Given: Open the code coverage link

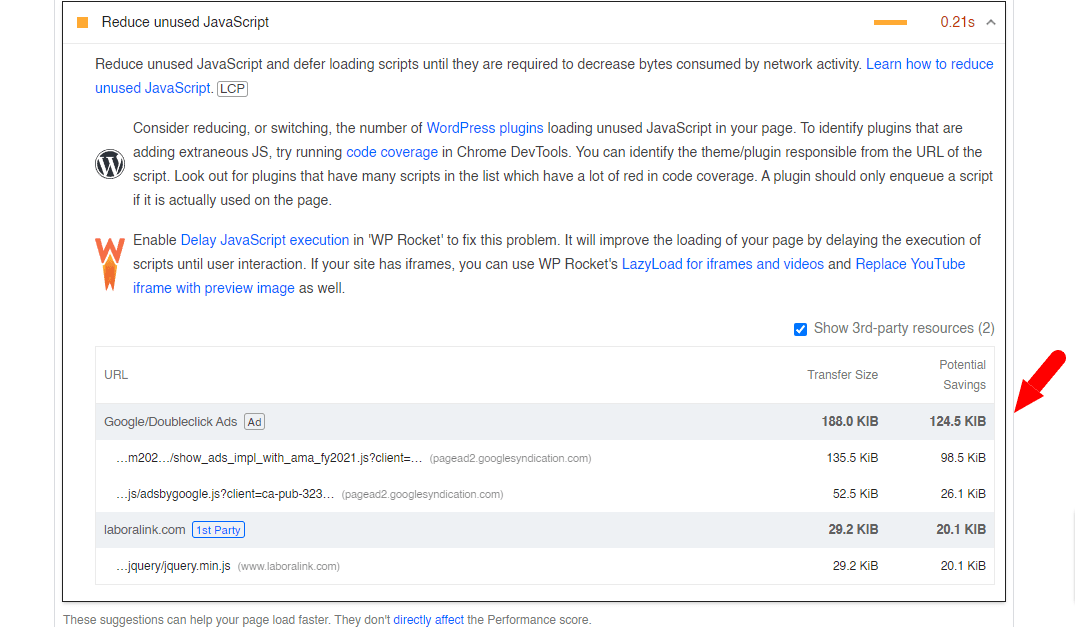Looking at the screenshot, I should click(391, 152).
